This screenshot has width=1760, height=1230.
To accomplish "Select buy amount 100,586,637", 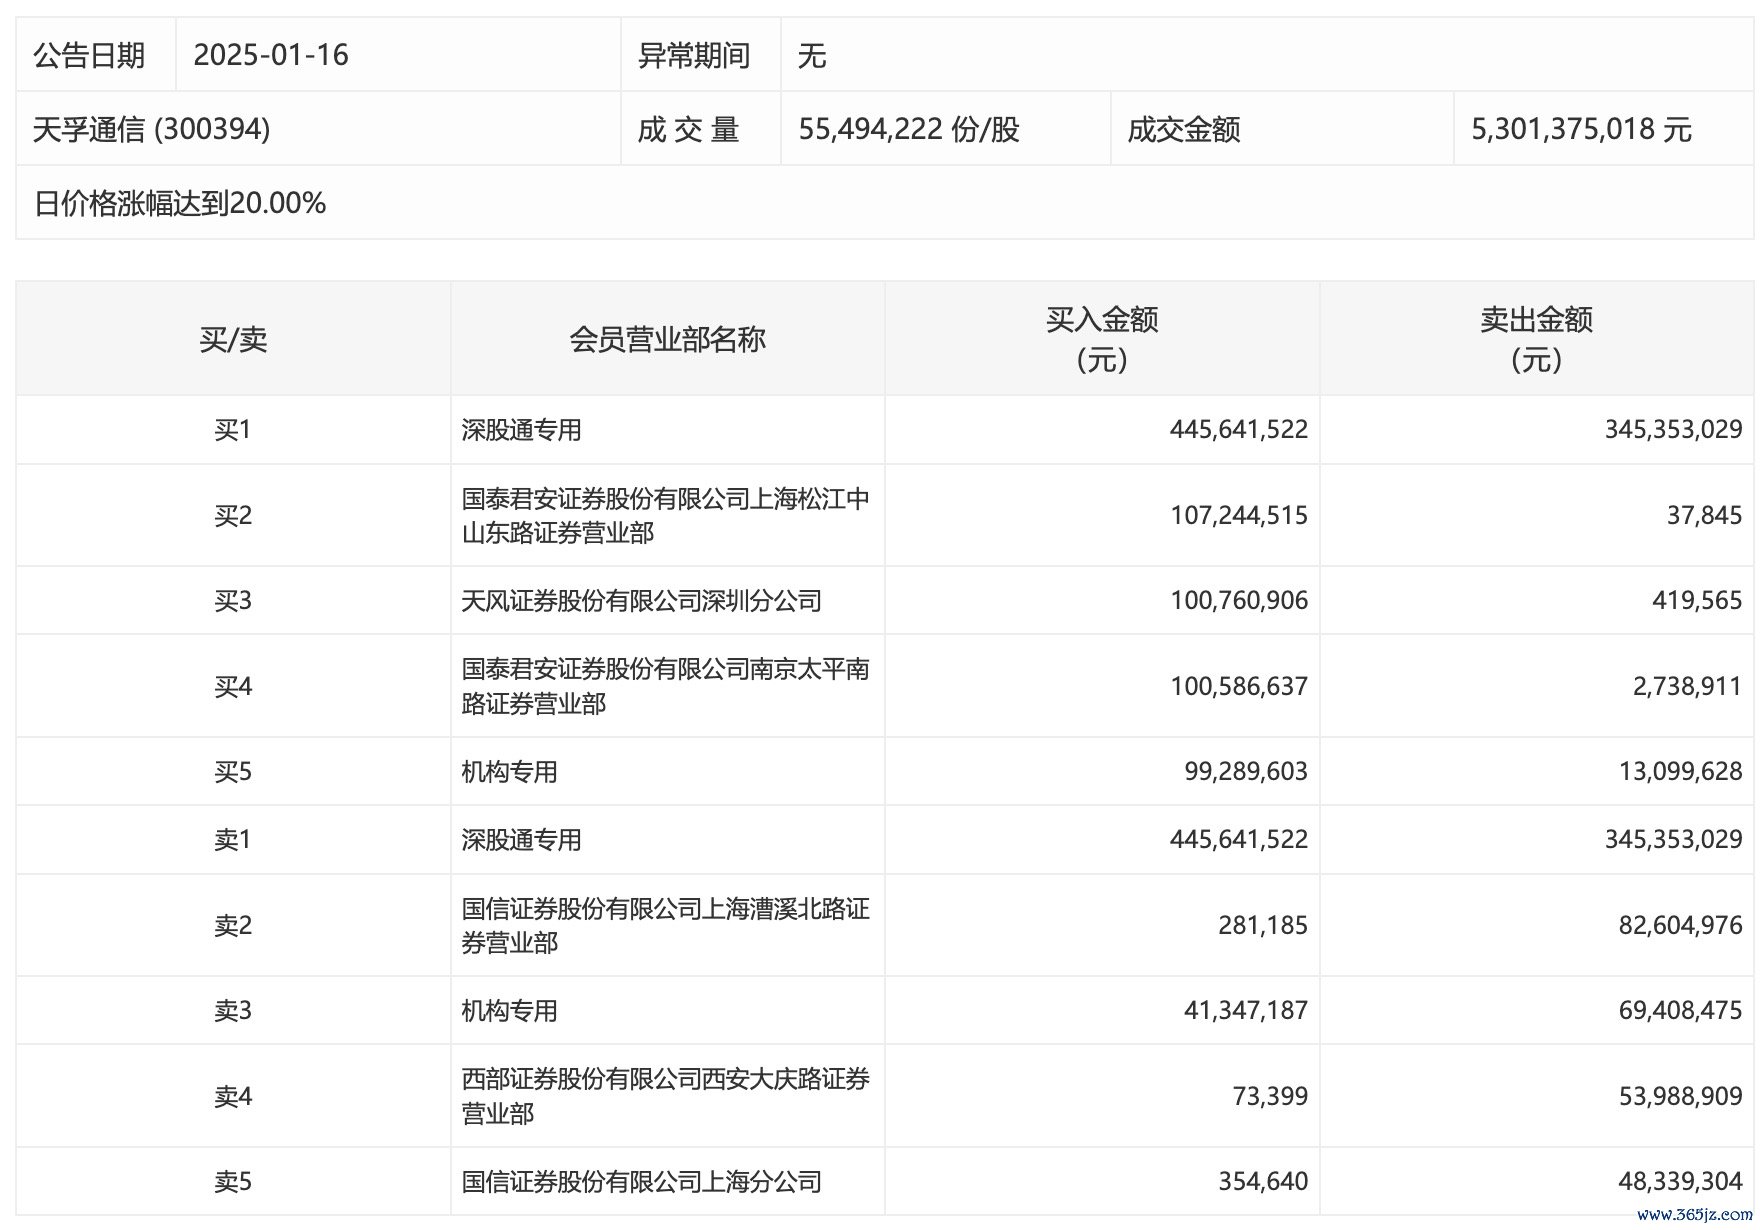I will (1239, 687).
